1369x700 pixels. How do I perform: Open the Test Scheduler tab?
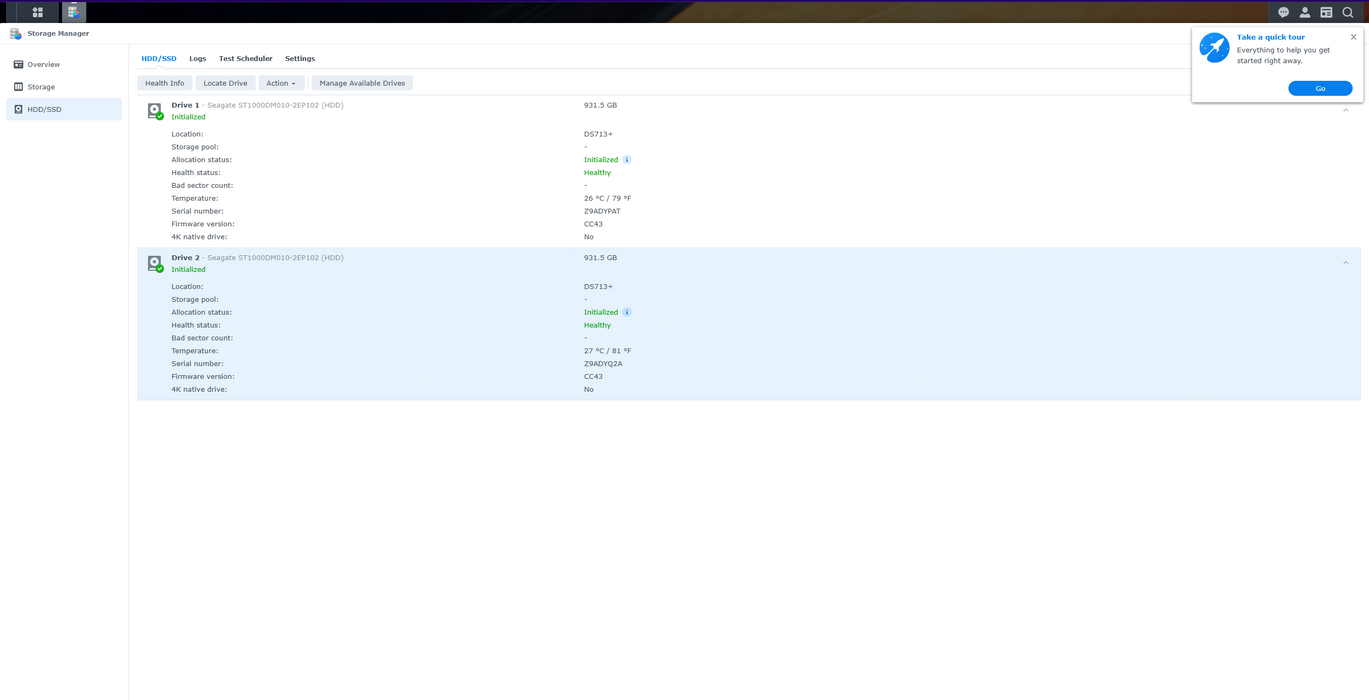coord(245,58)
